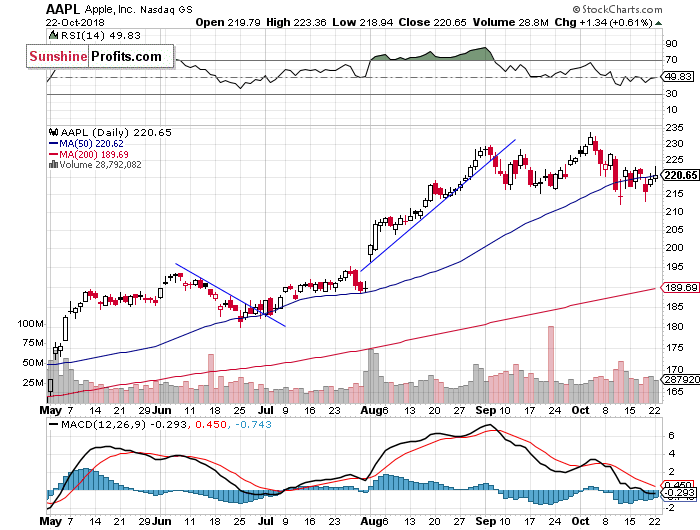Click the 30 level on RSI axis
This screenshot has height=530, width=700.
click(x=671, y=93)
